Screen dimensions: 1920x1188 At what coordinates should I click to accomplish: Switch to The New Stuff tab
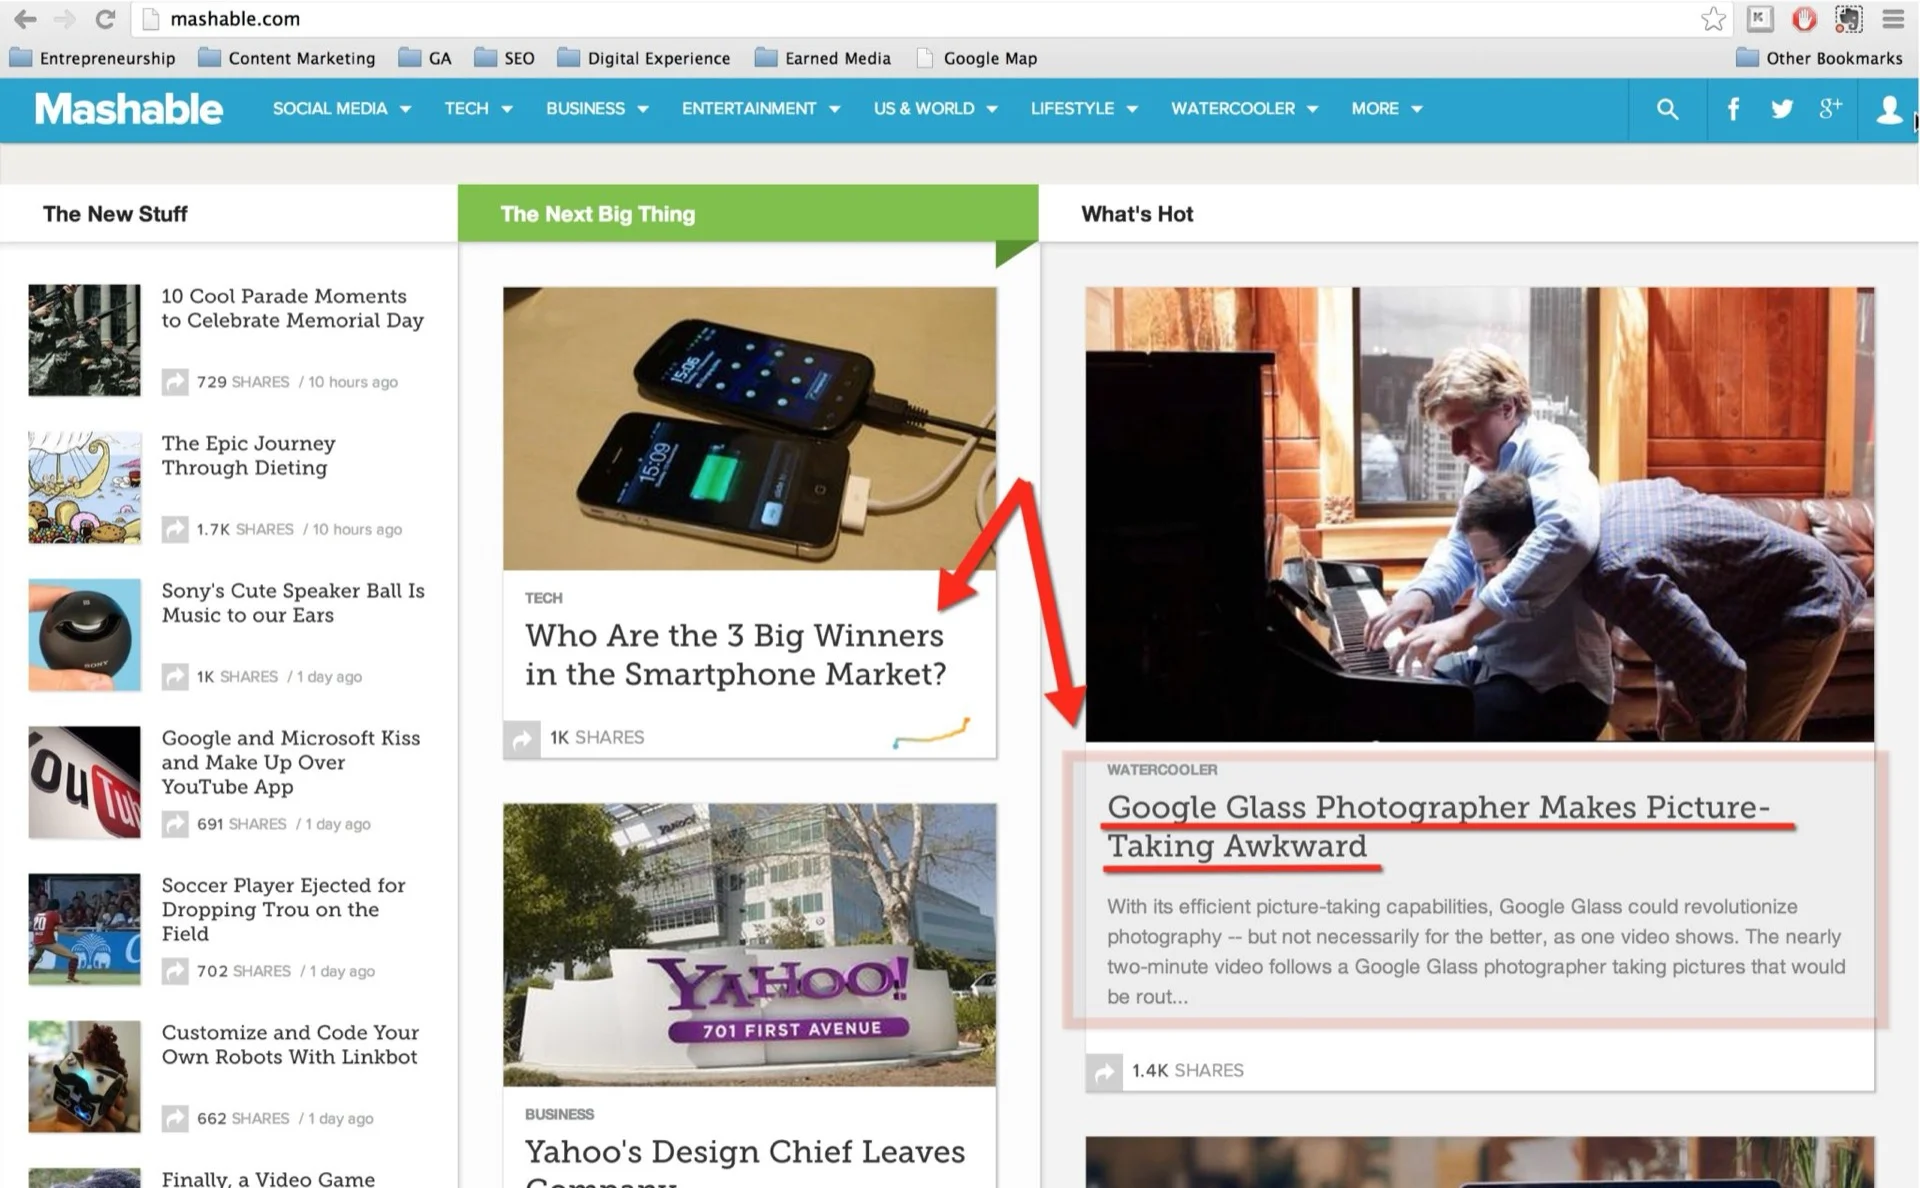(115, 214)
